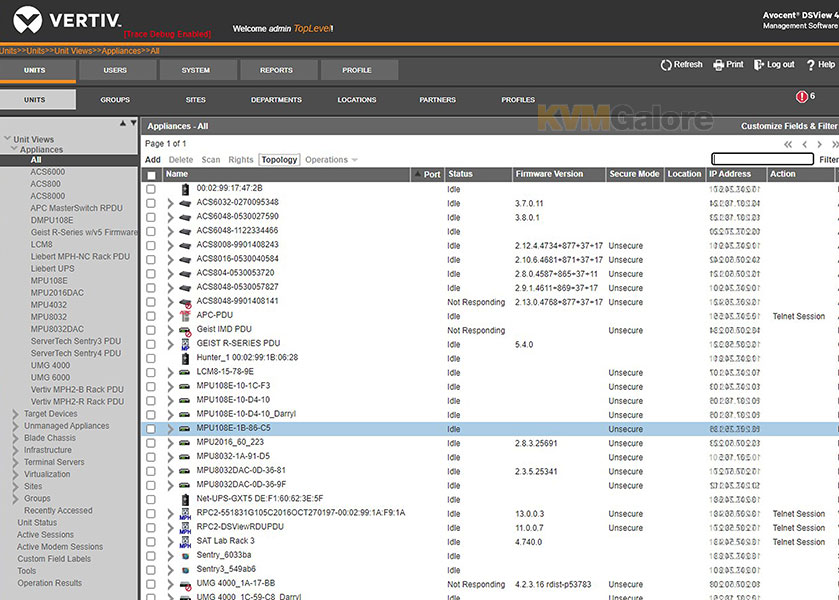This screenshot has height=600, width=839.
Task: Click the filter text input field
Action: pos(762,159)
